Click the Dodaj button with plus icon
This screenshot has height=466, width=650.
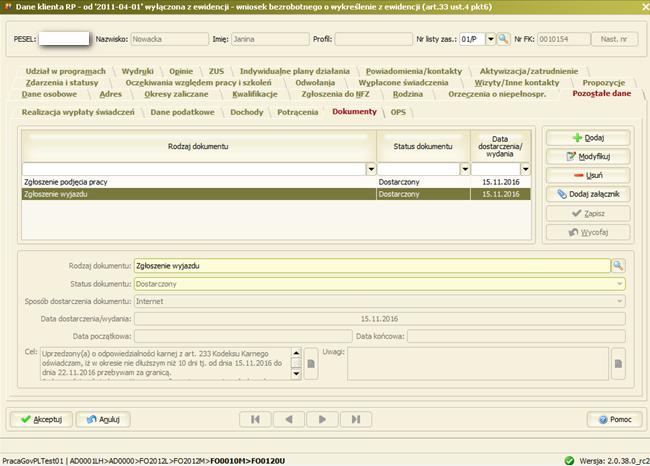coord(588,138)
